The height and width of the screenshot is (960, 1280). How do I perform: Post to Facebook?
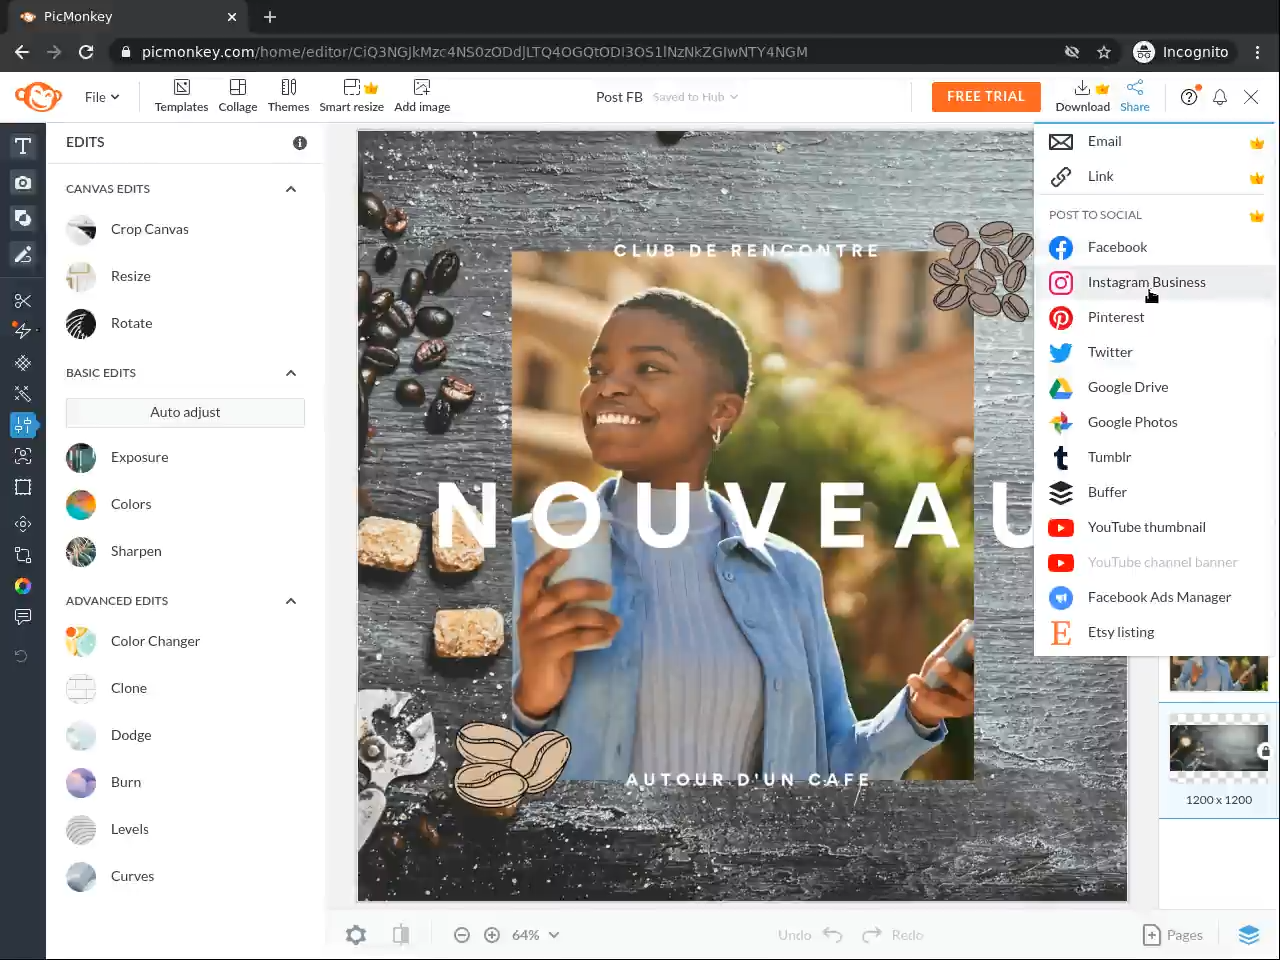point(1155,247)
